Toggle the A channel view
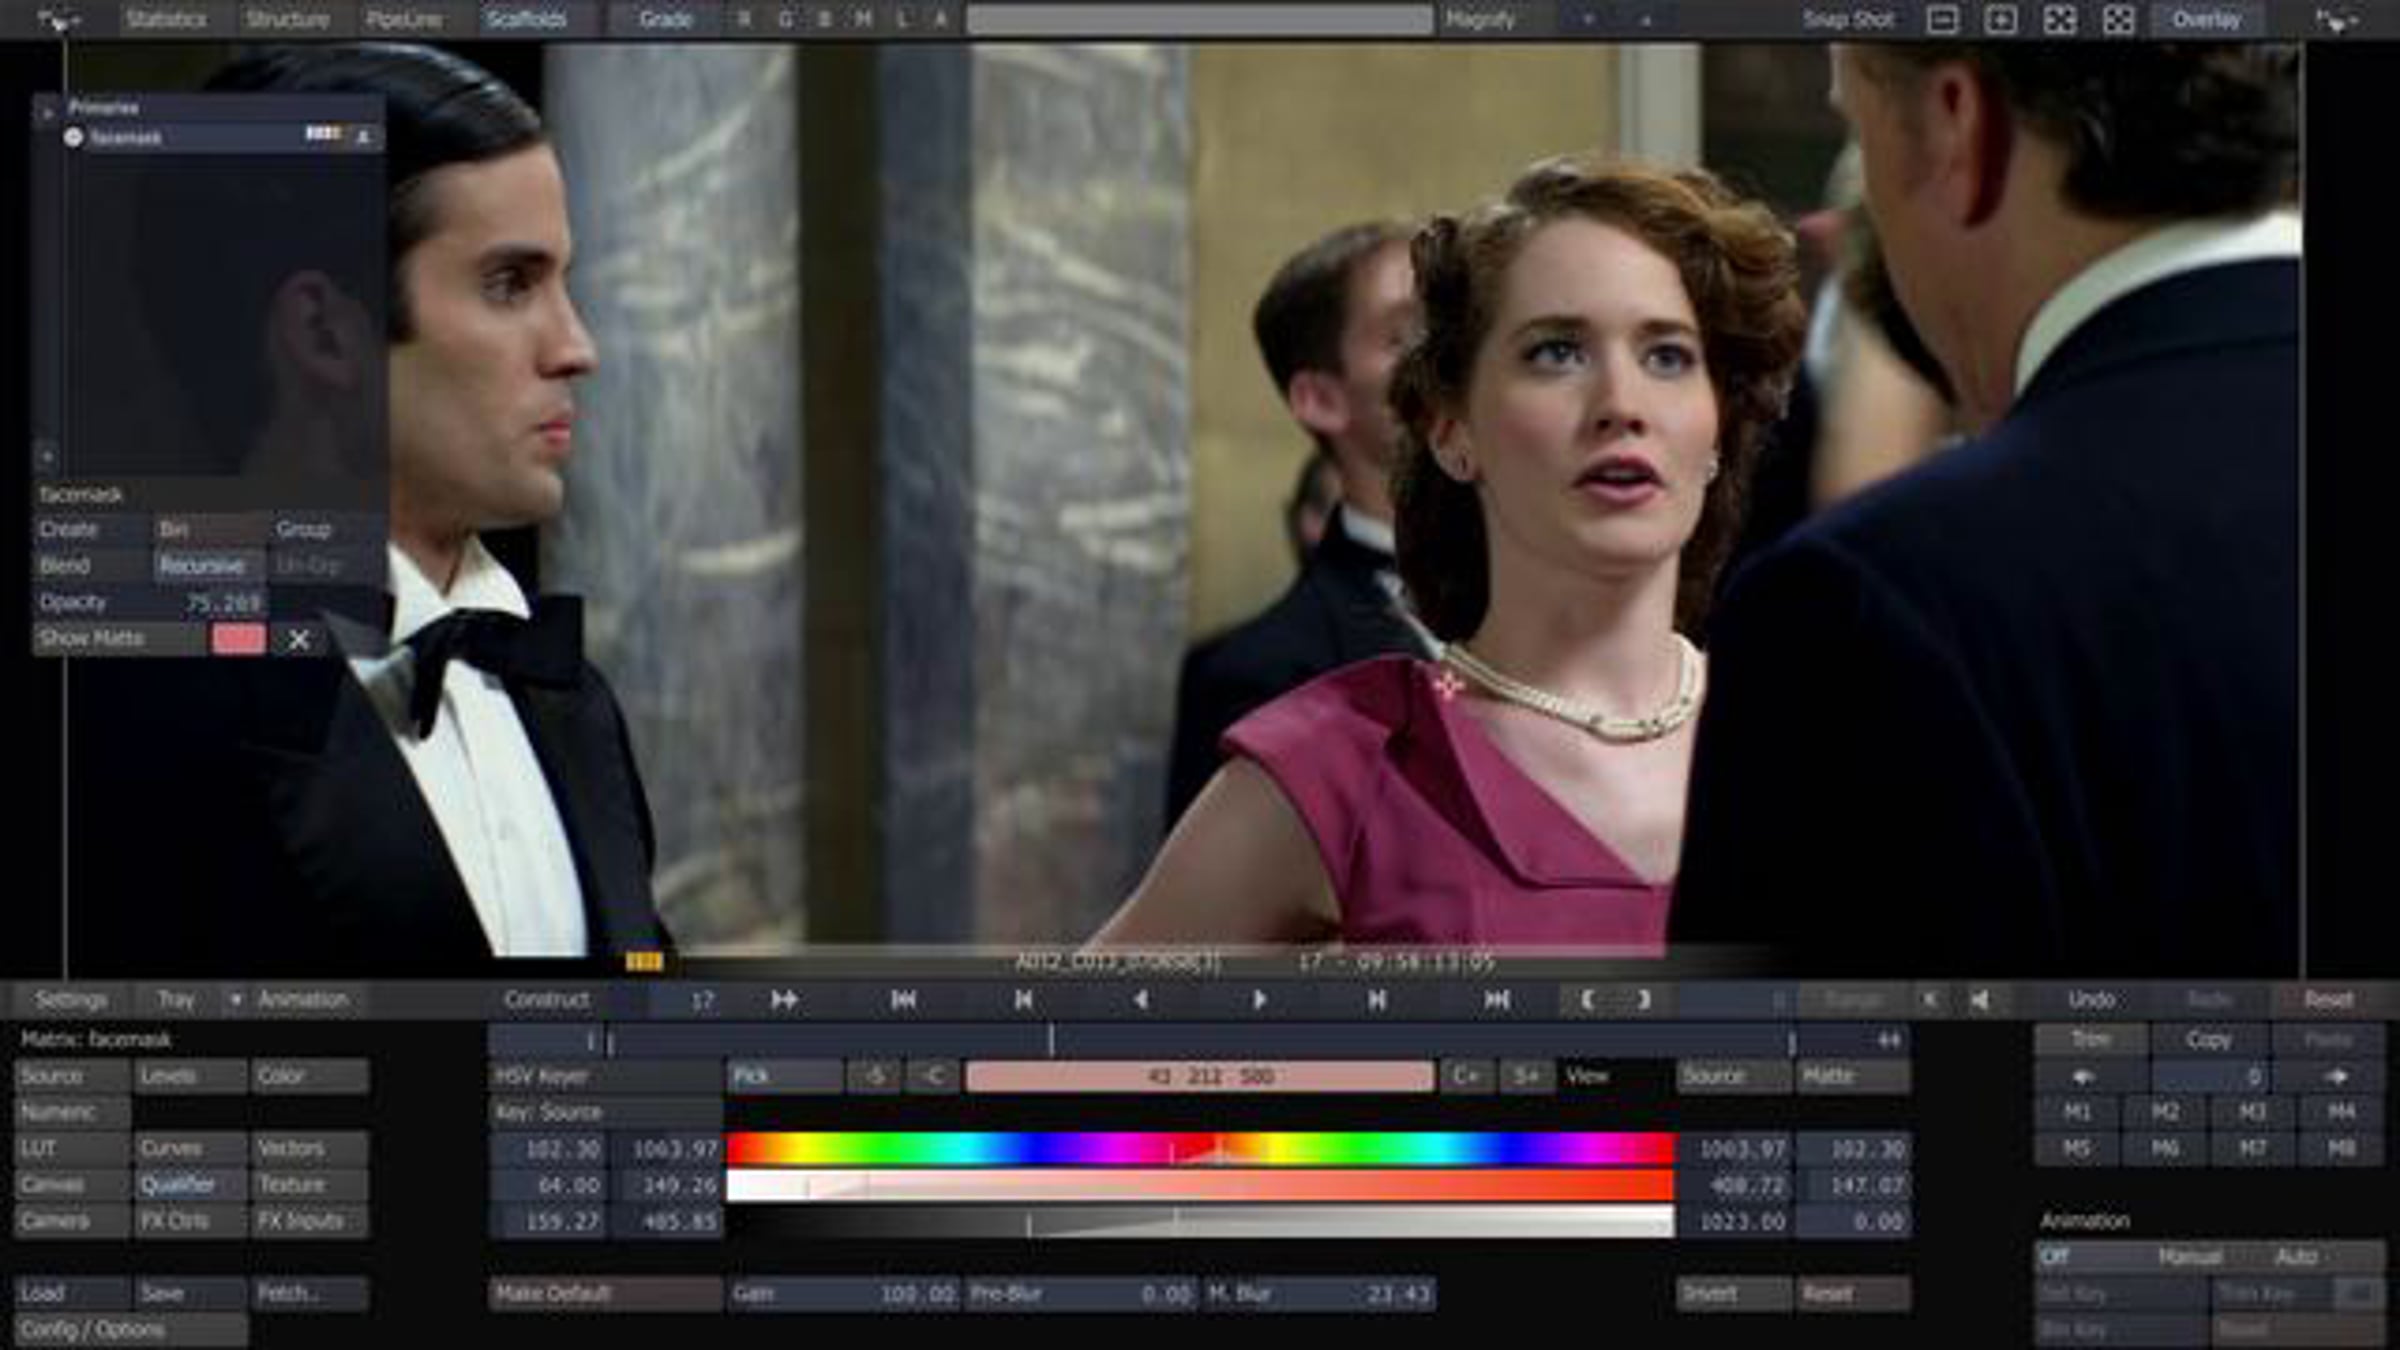 coord(941,19)
